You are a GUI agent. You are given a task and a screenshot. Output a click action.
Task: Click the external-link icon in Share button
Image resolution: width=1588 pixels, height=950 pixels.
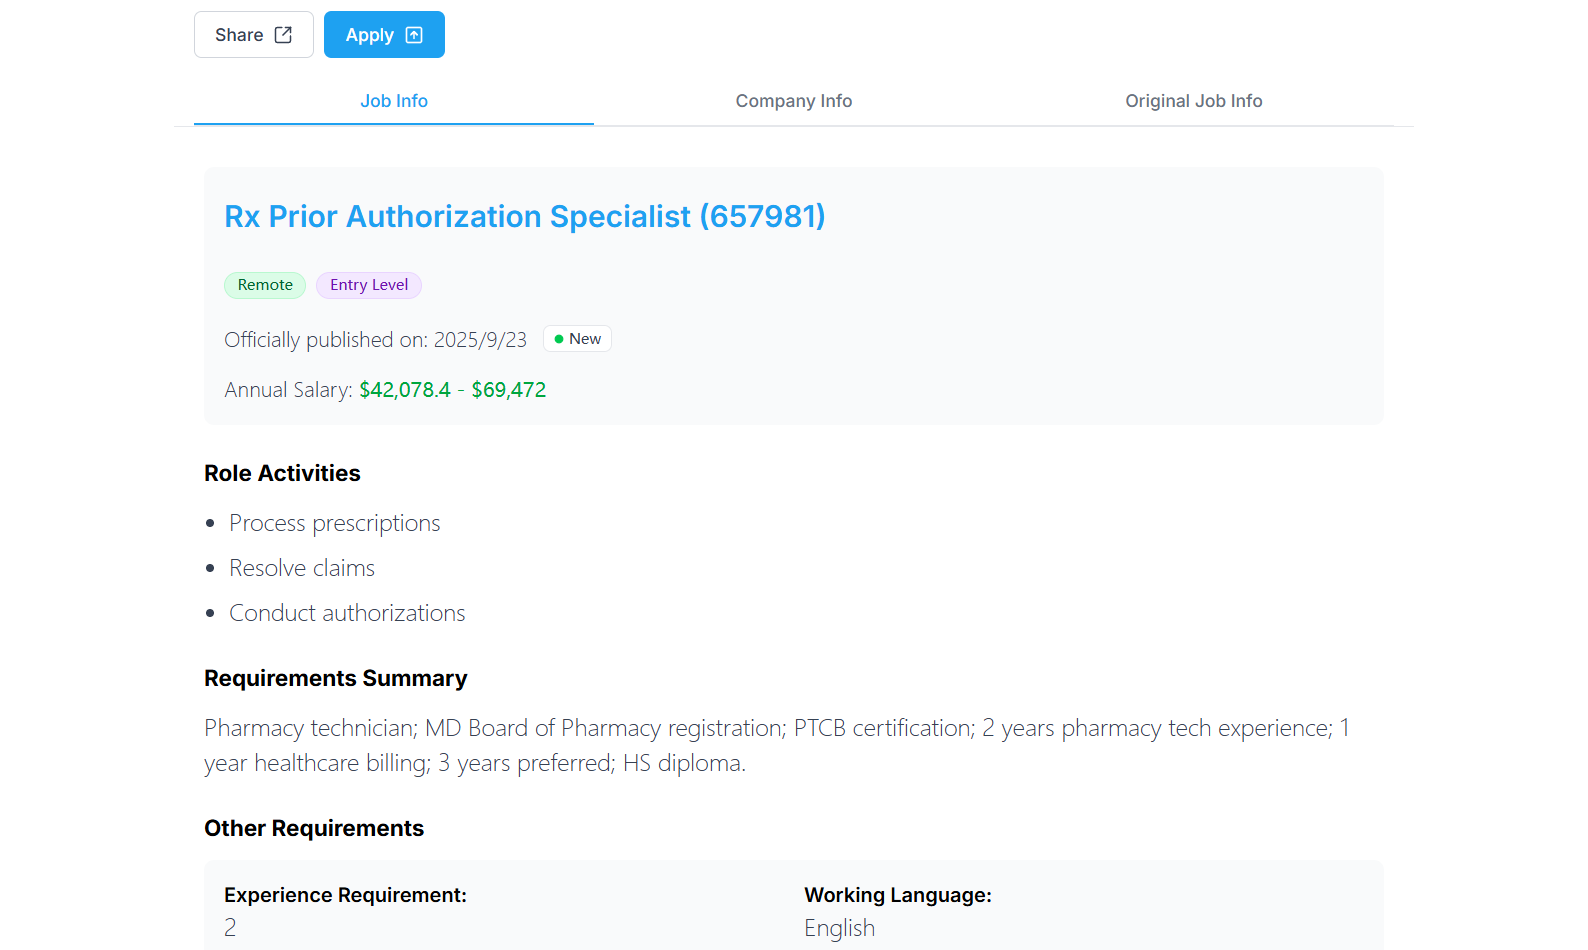point(283,35)
